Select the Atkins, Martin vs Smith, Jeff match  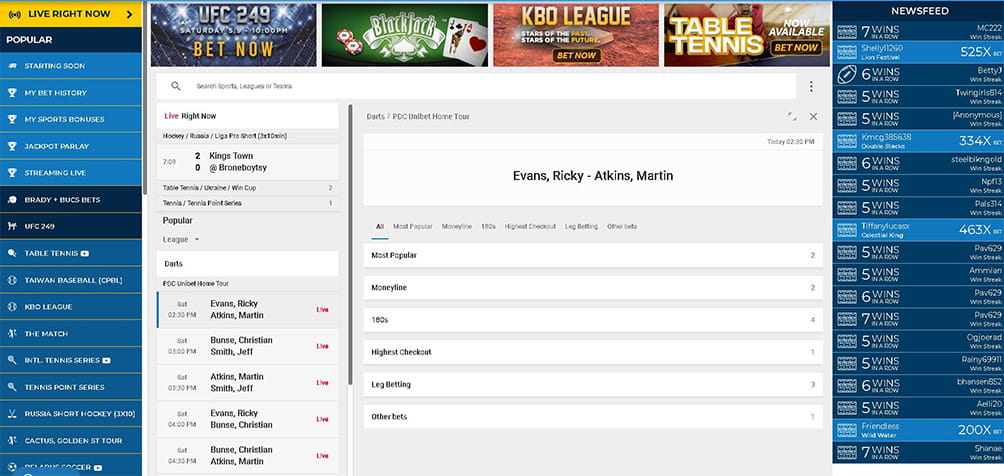tap(247, 382)
